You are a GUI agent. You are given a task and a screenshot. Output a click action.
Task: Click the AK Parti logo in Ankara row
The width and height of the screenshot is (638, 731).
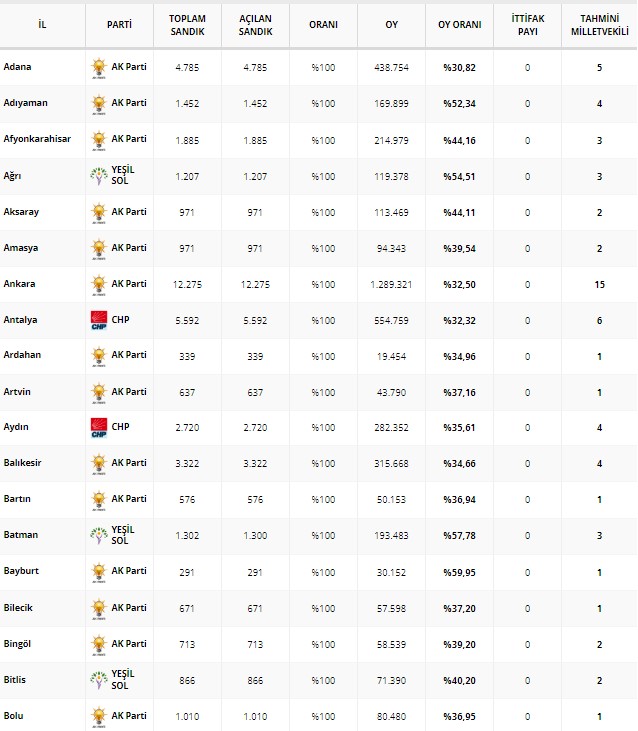(99, 284)
